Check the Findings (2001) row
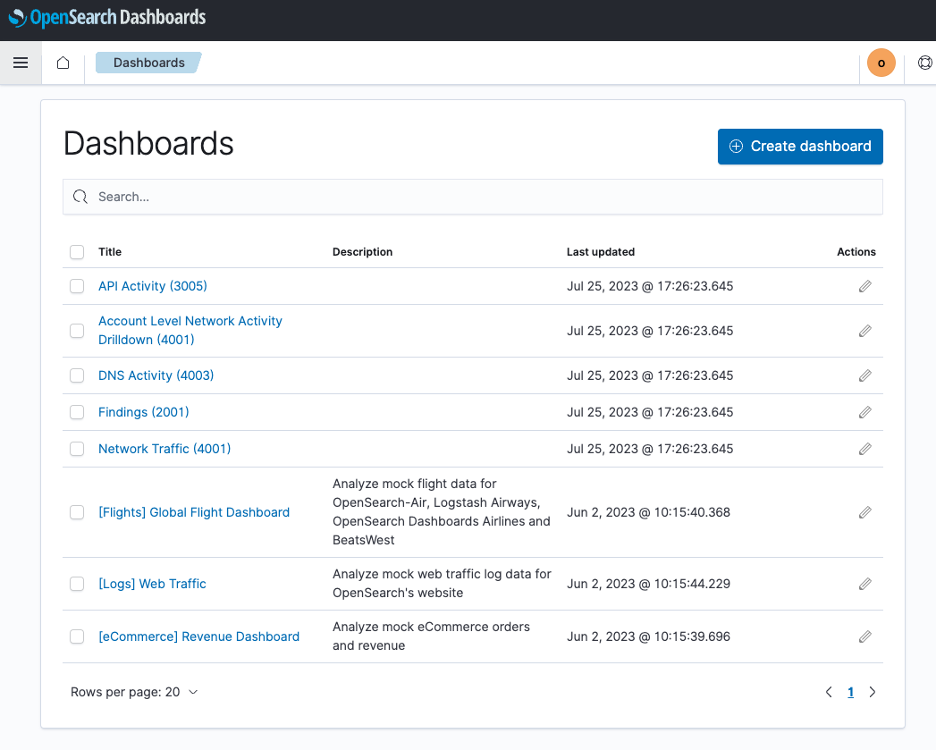 (x=77, y=412)
